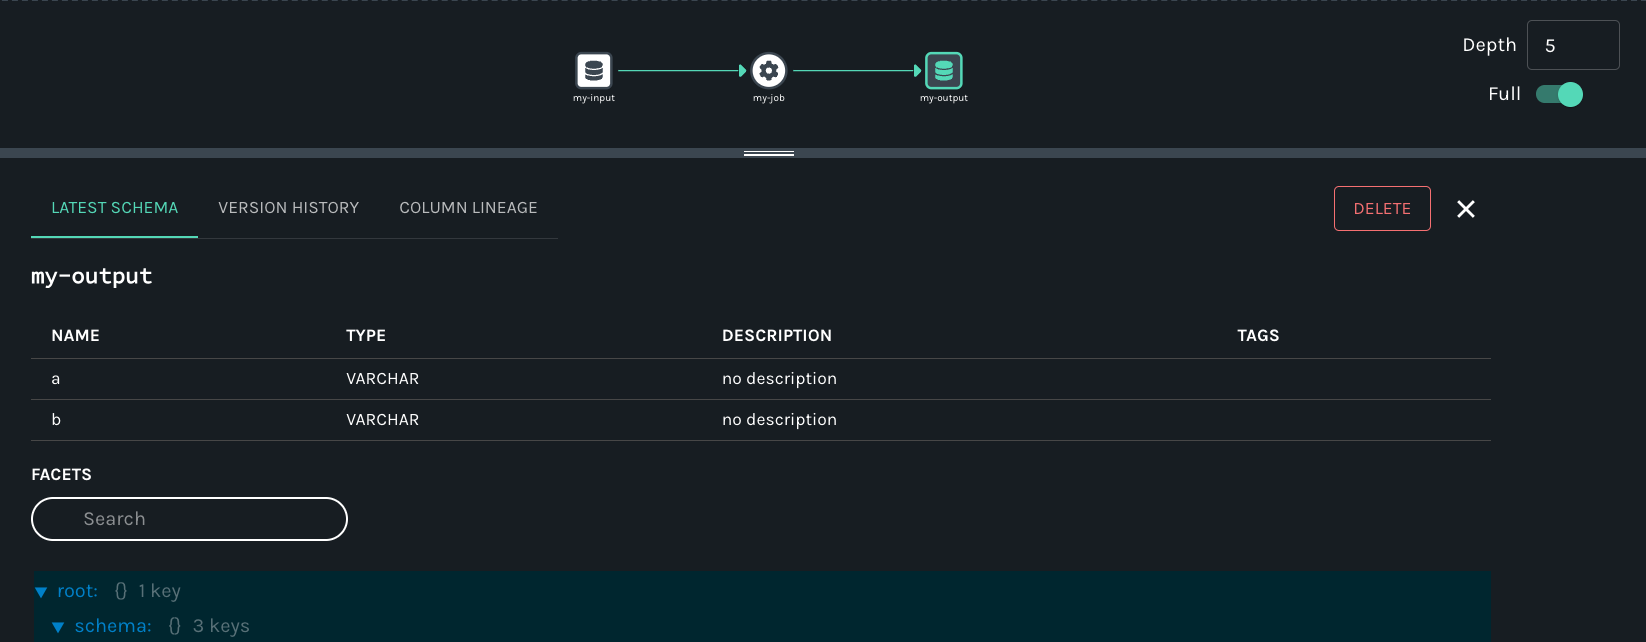Select the my-job gear node icon
This screenshot has width=1646, height=642.
(x=768, y=71)
